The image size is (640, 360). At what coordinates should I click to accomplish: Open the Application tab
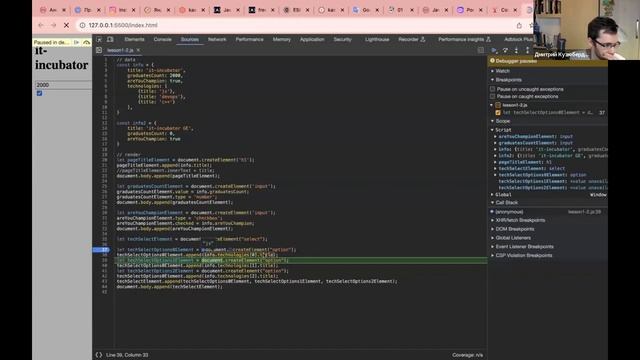click(x=312, y=40)
